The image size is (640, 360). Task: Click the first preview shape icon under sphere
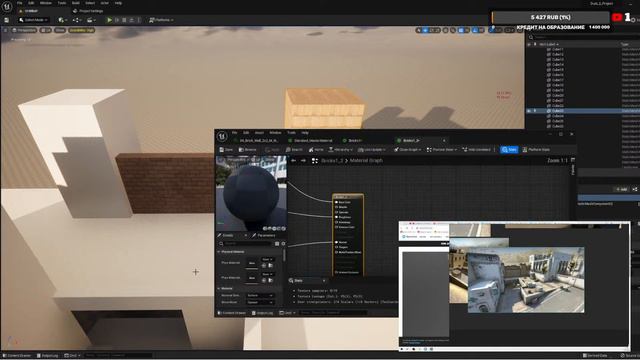point(265,229)
